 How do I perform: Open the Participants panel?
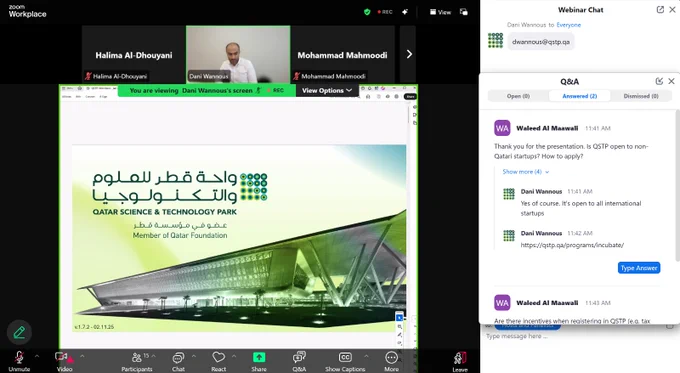(137, 361)
